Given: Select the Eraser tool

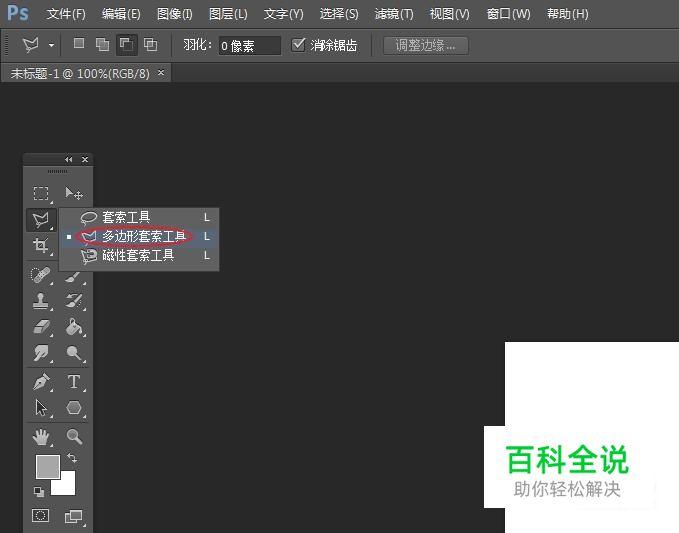Looking at the screenshot, I should [41, 327].
